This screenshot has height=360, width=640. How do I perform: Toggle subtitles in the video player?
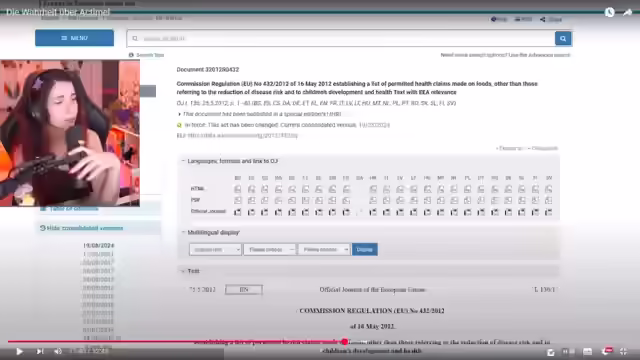(587, 351)
